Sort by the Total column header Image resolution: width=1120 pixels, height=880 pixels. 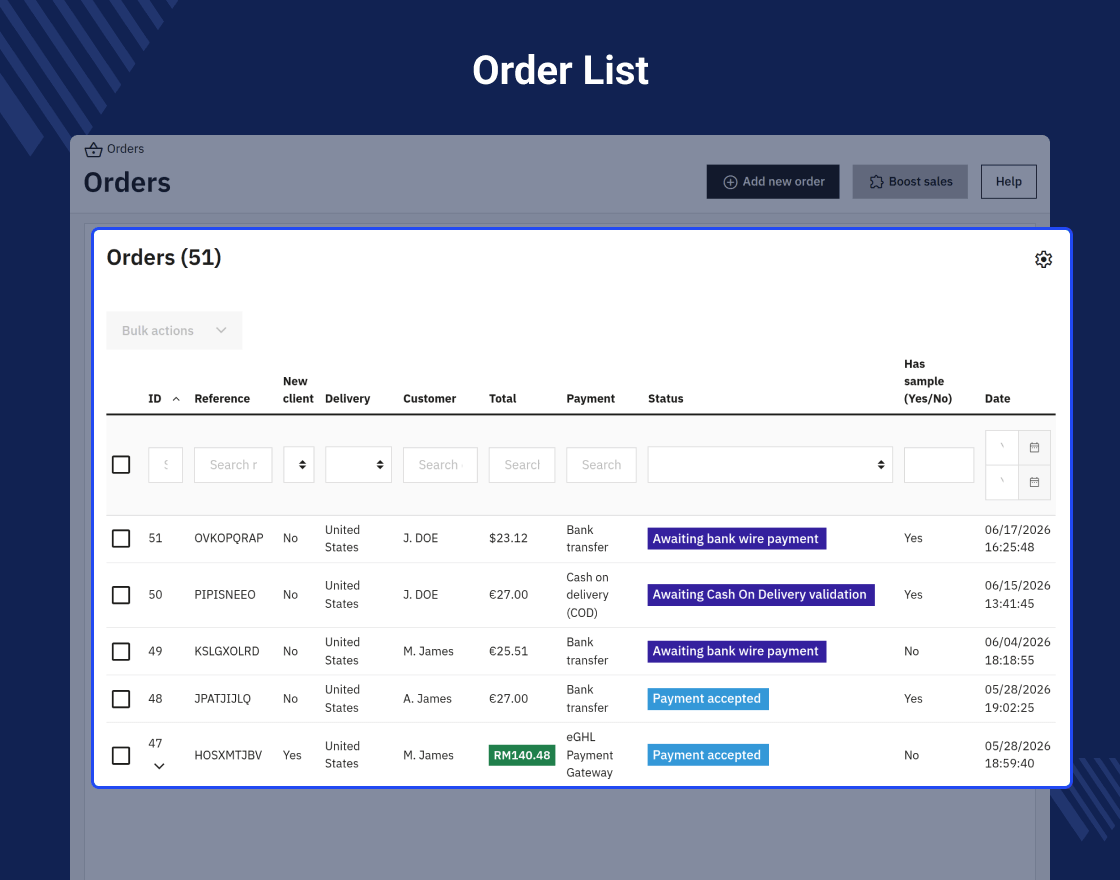click(503, 399)
